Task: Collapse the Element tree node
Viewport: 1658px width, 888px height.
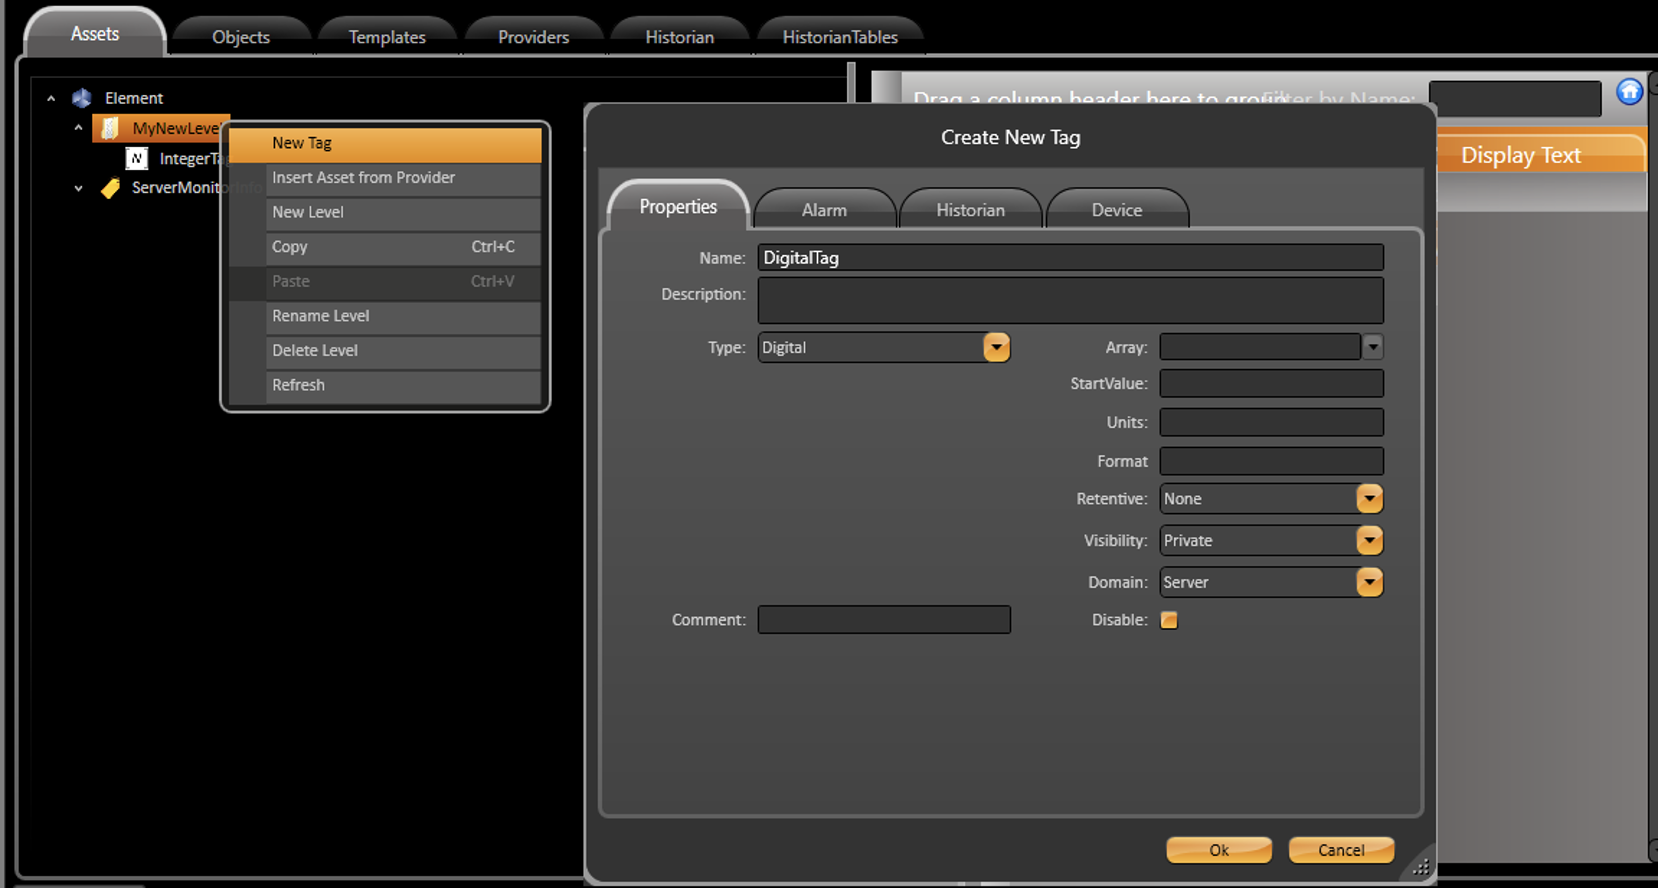Action: tap(51, 98)
